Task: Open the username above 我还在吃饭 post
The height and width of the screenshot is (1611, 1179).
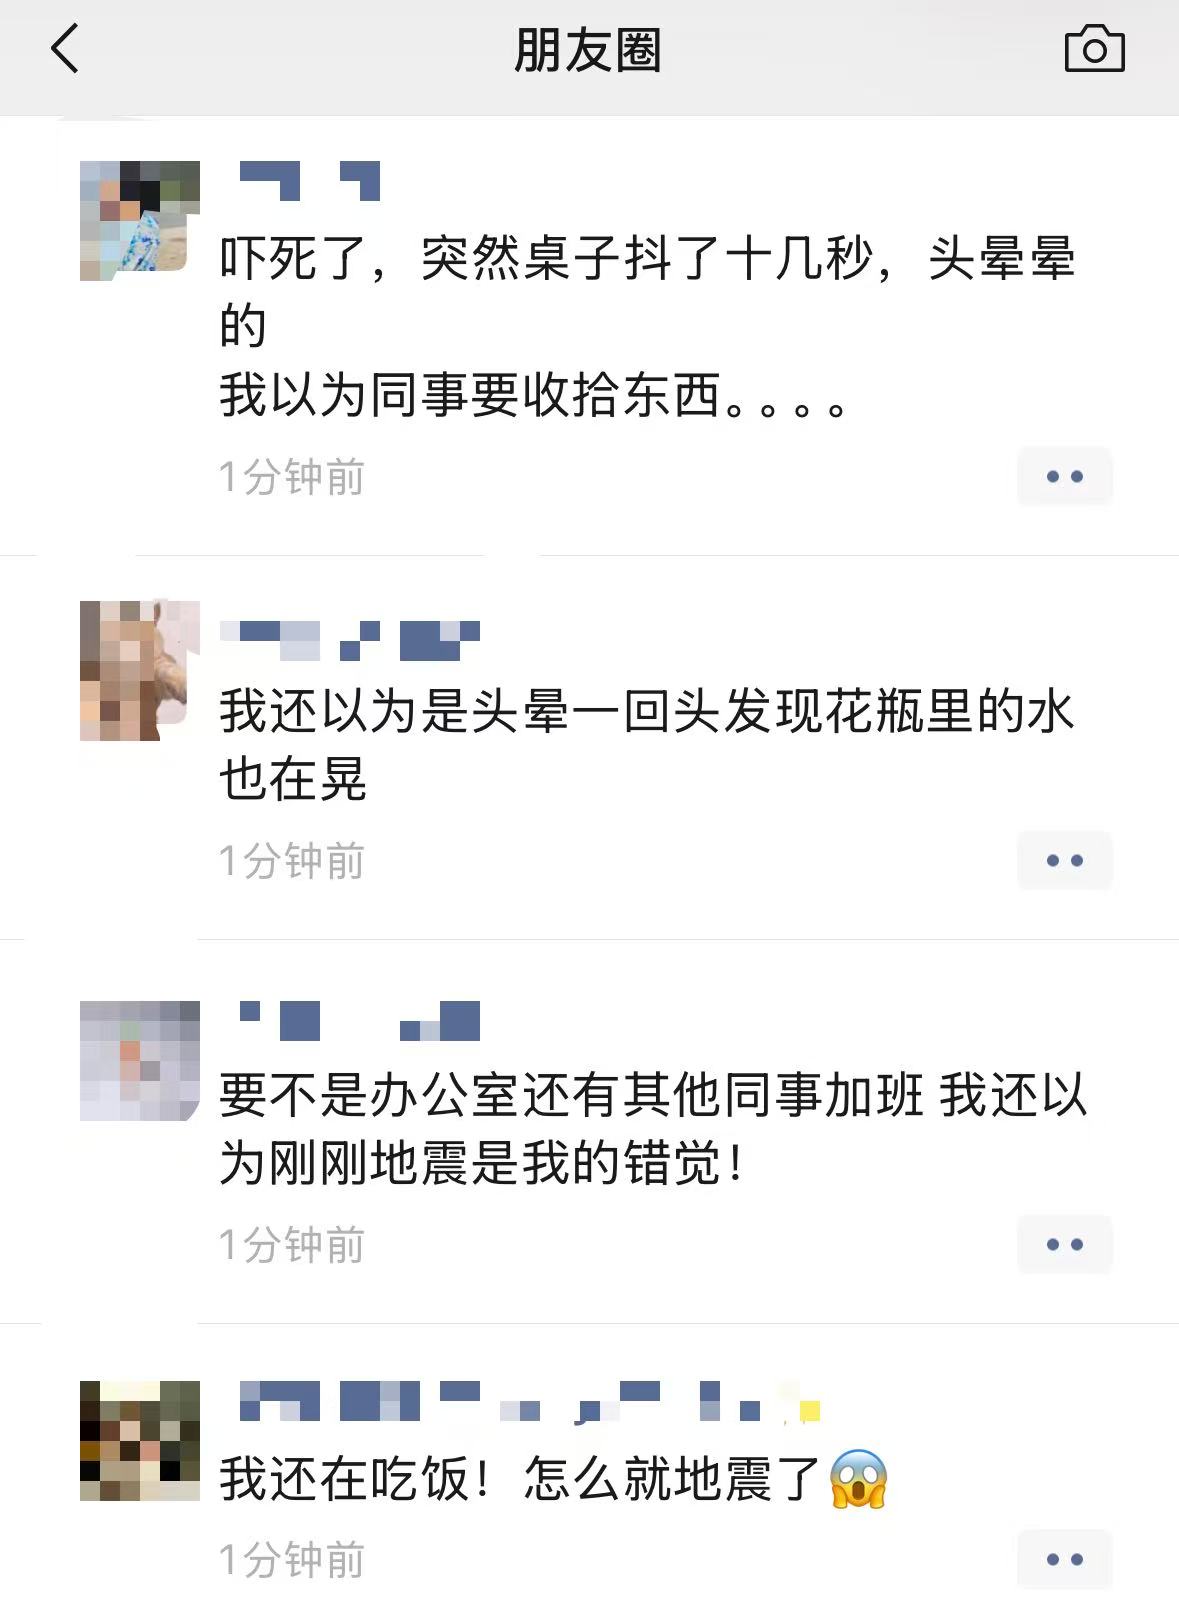Action: tap(530, 1400)
